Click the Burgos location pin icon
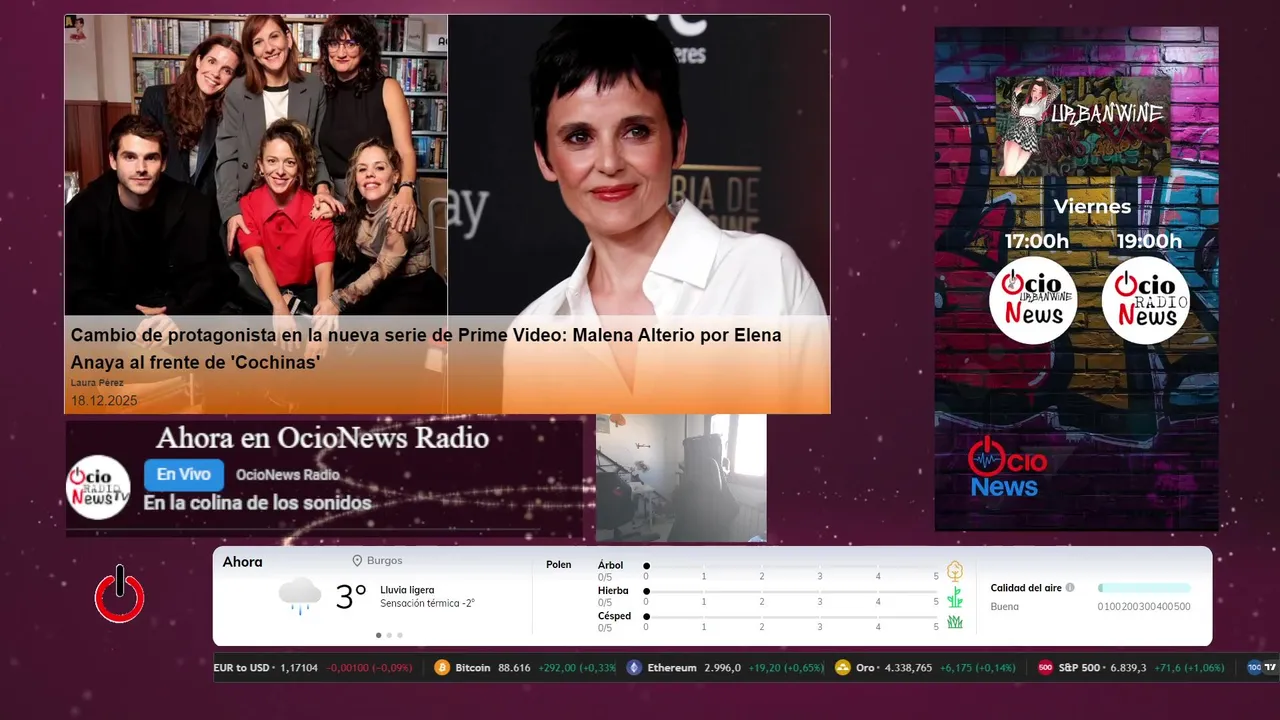 (357, 561)
